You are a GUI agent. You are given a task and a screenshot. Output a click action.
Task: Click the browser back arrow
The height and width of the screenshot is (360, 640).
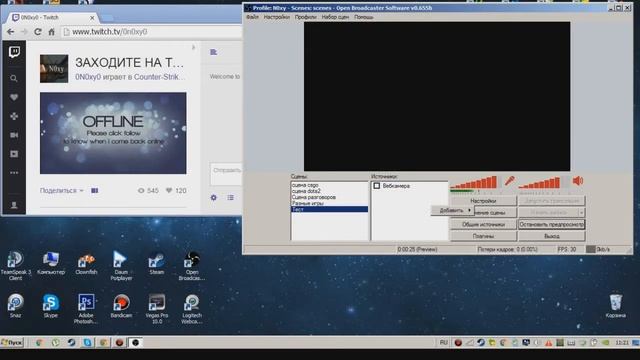point(11,31)
